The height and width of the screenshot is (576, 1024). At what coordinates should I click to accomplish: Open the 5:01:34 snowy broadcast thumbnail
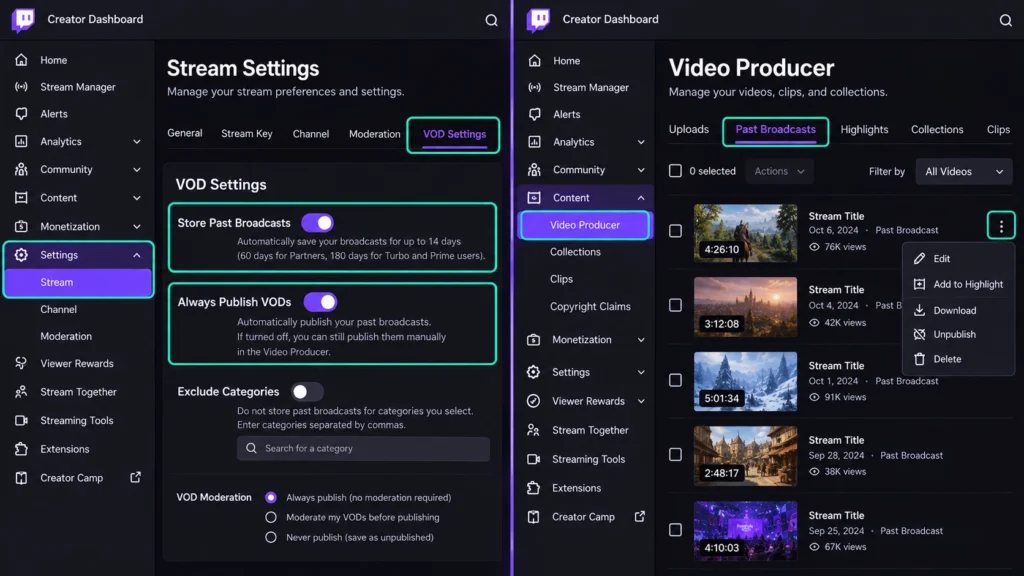click(x=745, y=381)
